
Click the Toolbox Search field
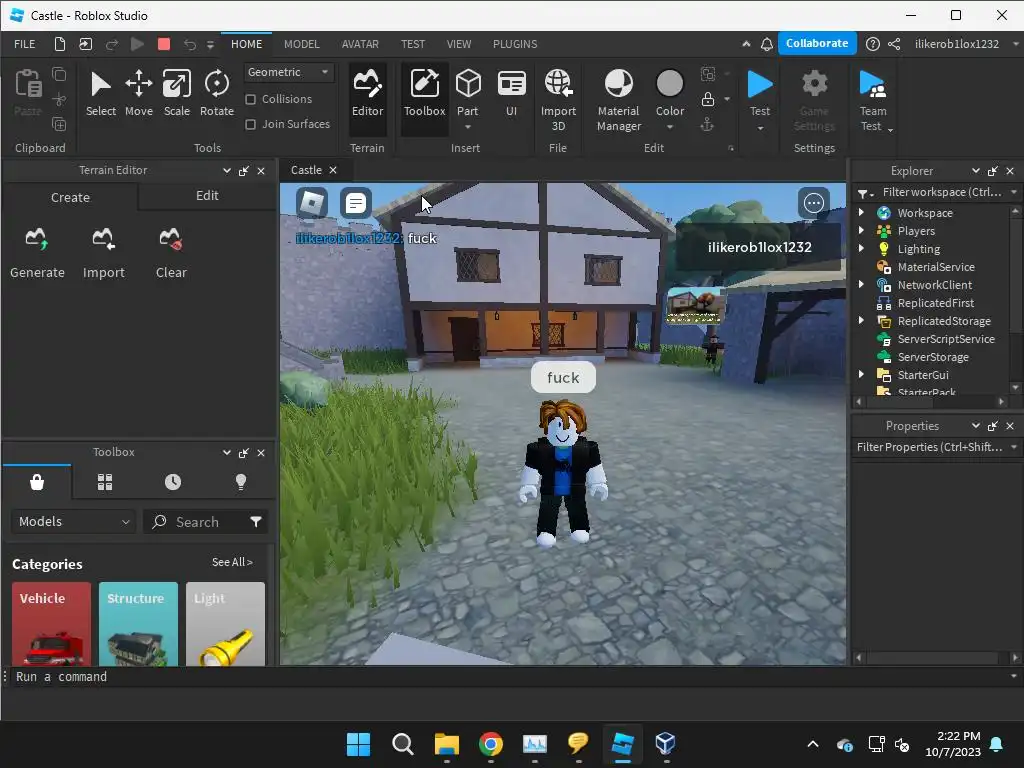click(x=195, y=522)
